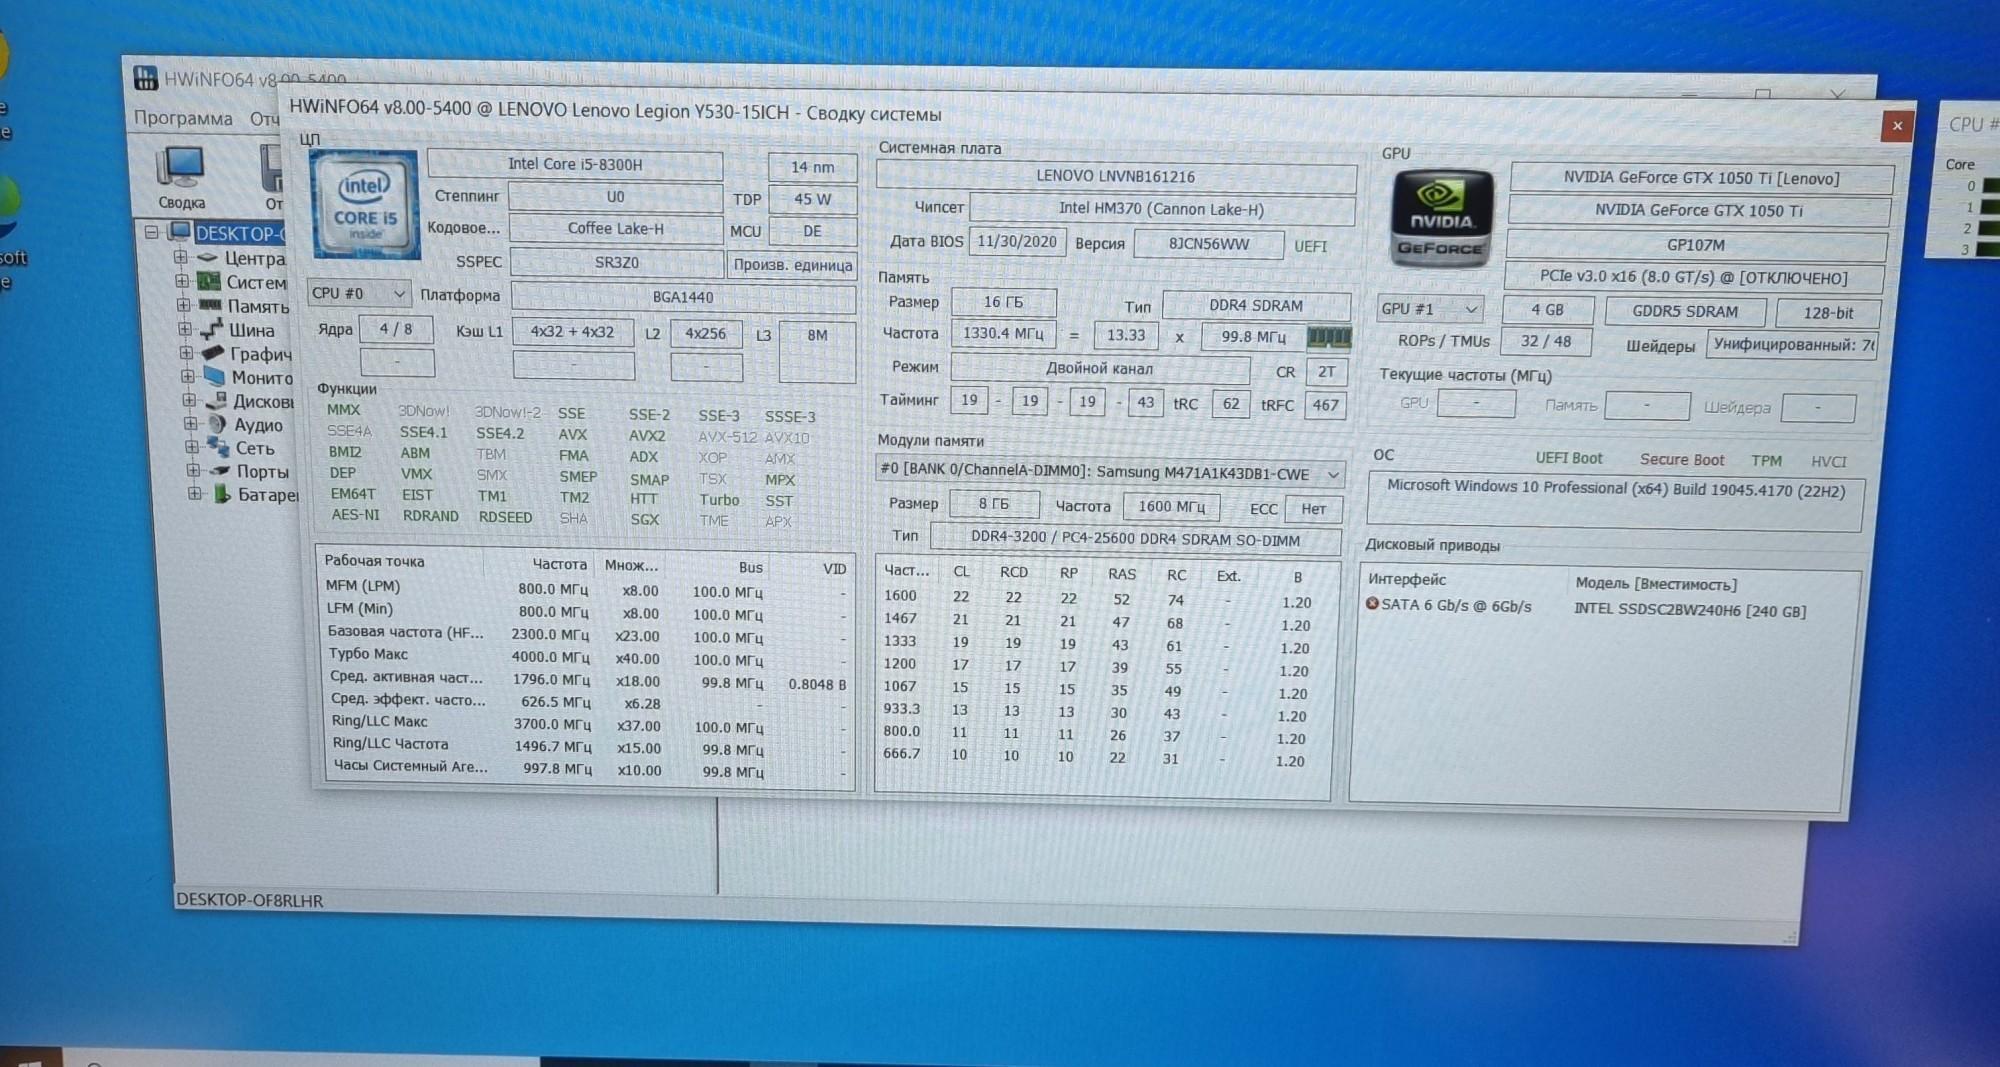Click the NVIDIA GeForce logo badge

pyautogui.click(x=1441, y=218)
